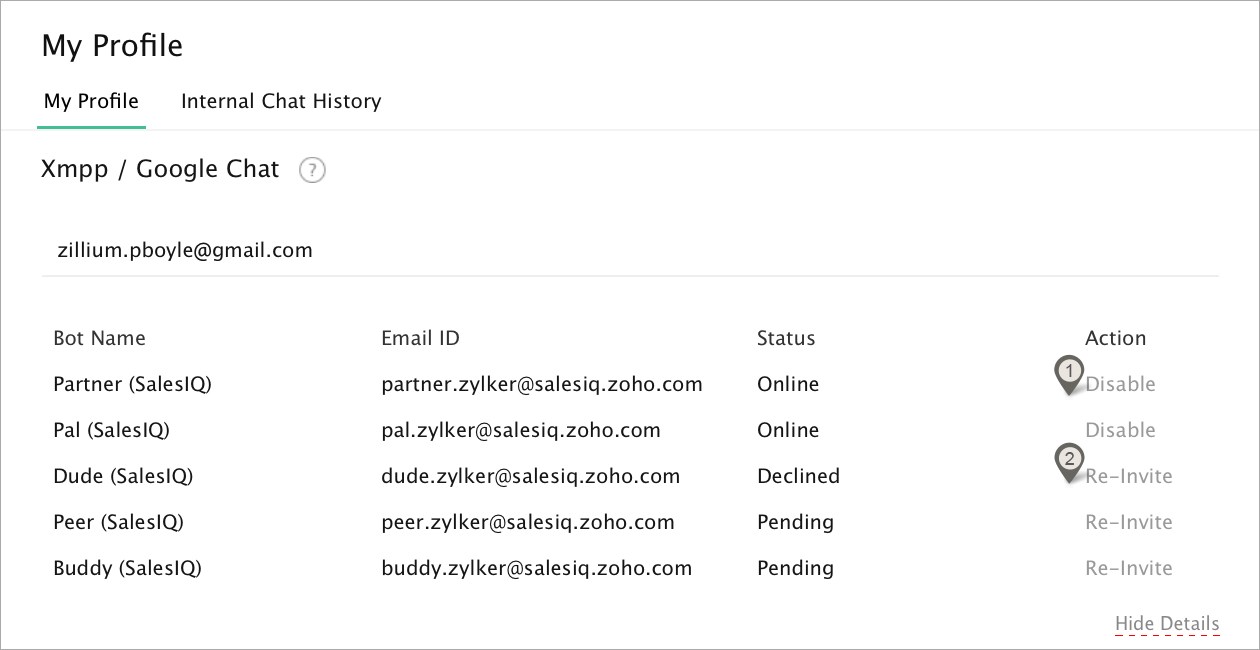Click the Email ID column header
The width and height of the screenshot is (1260, 650).
pos(420,338)
